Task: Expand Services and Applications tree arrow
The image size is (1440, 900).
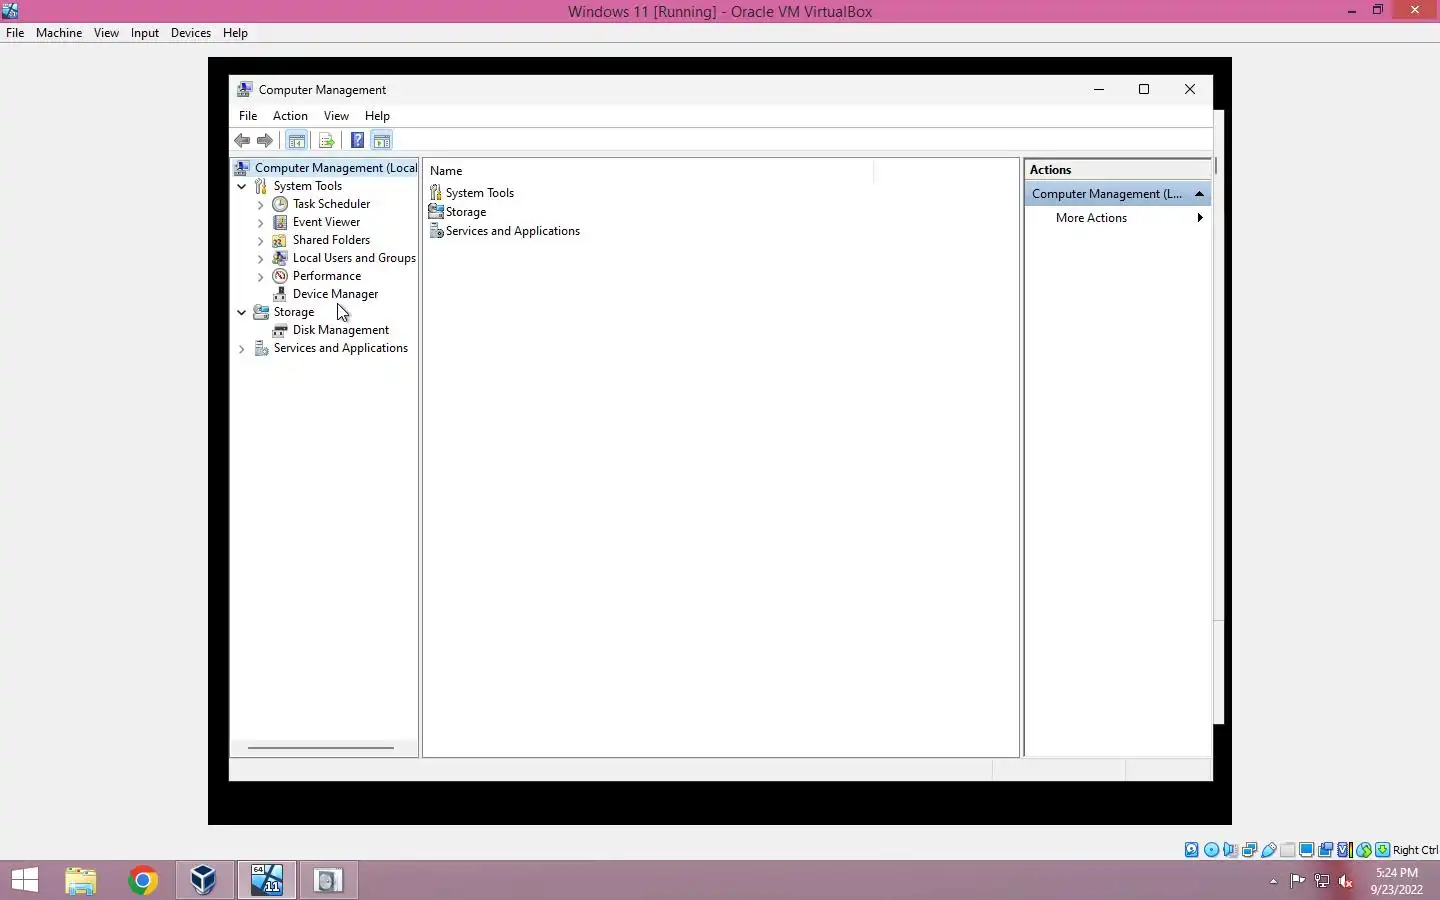Action: [242, 349]
